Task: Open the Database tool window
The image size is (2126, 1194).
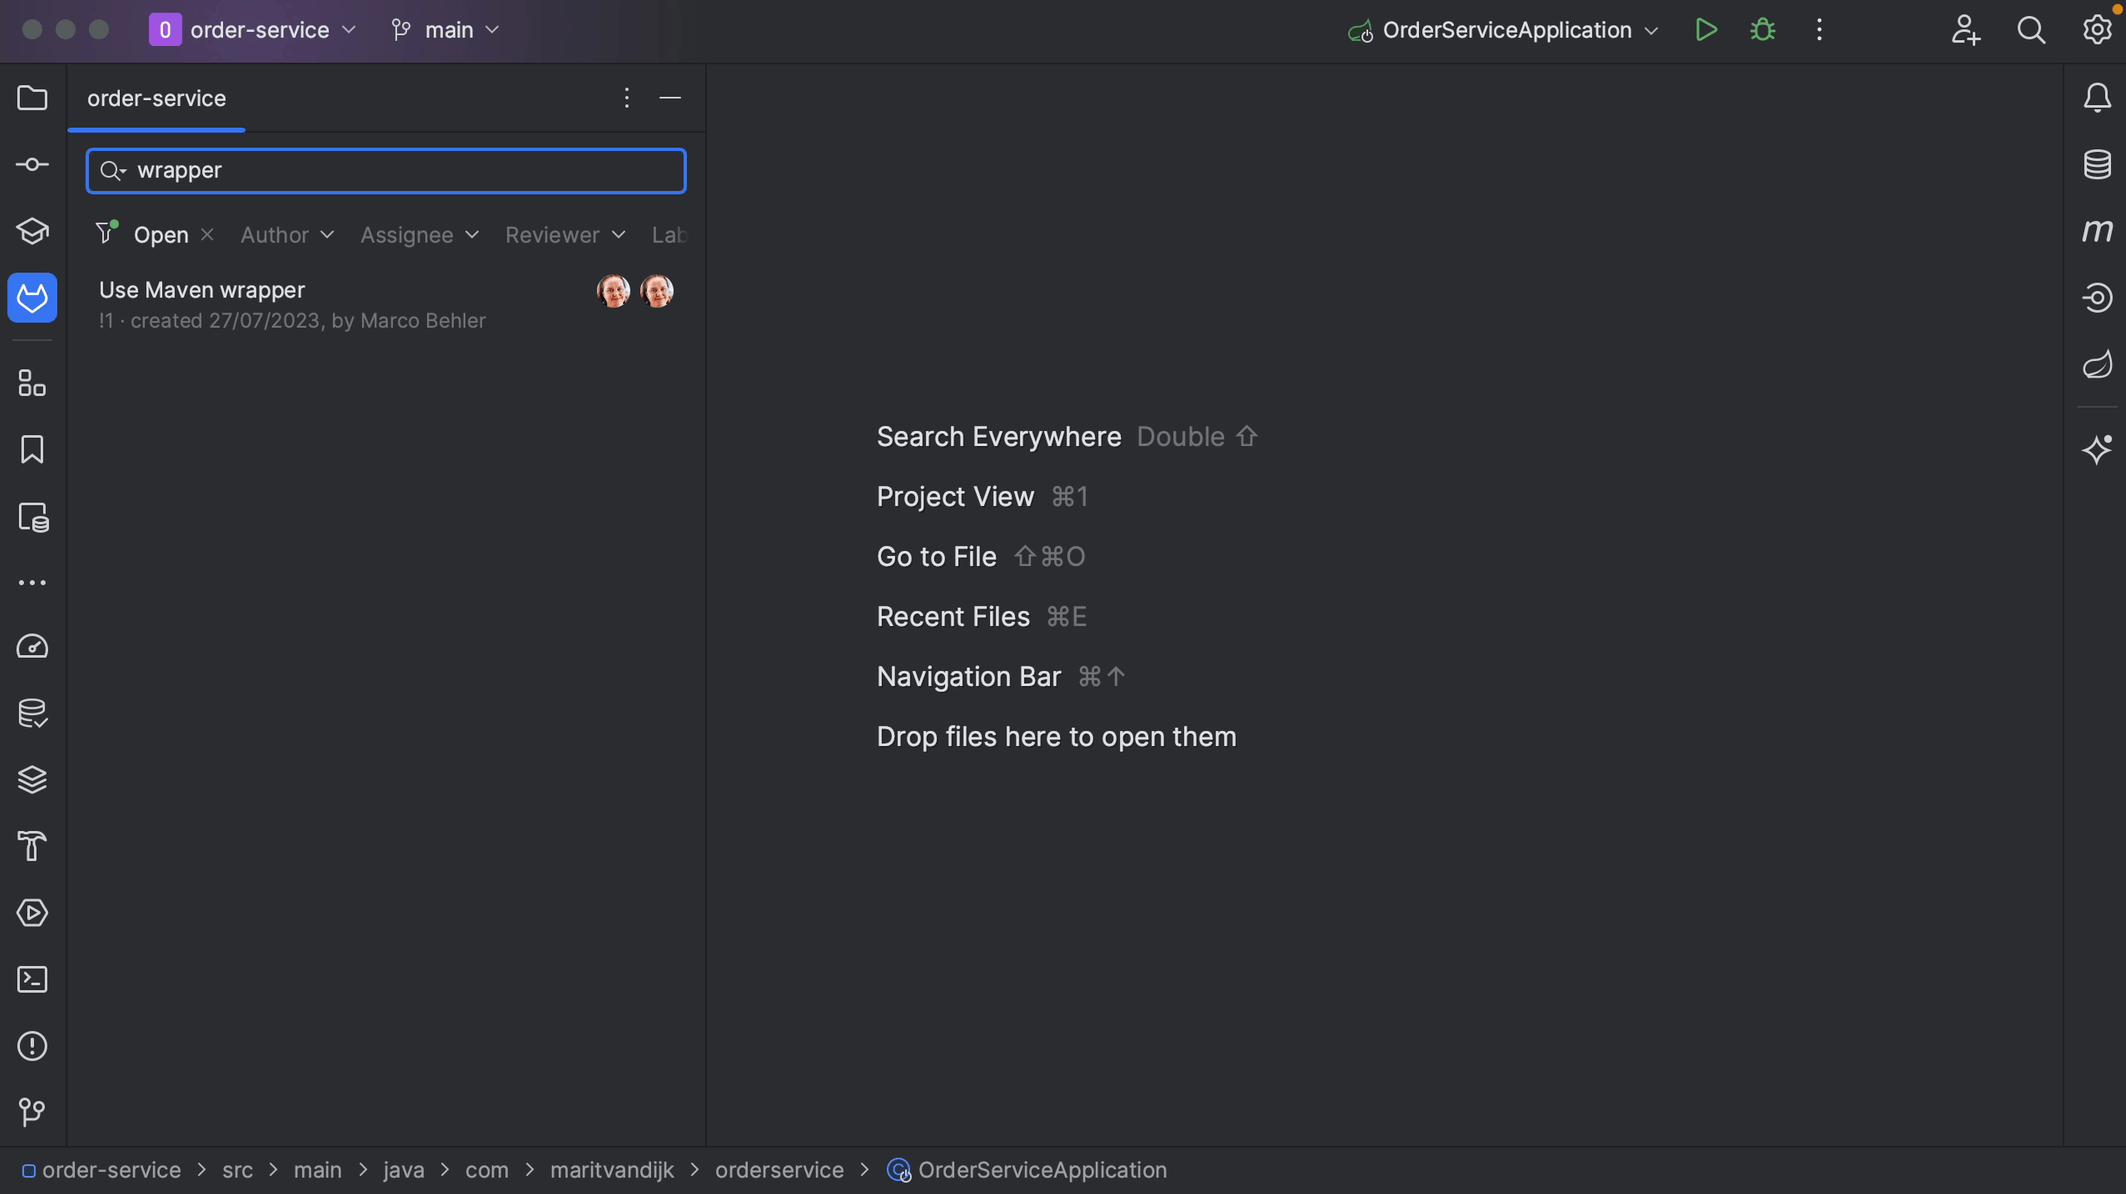Action: (x=2097, y=164)
